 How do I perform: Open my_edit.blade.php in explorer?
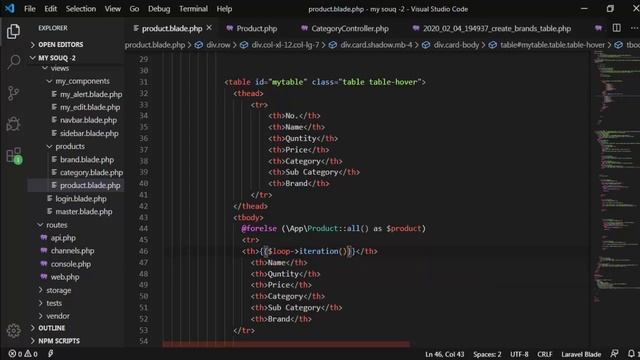(90, 107)
